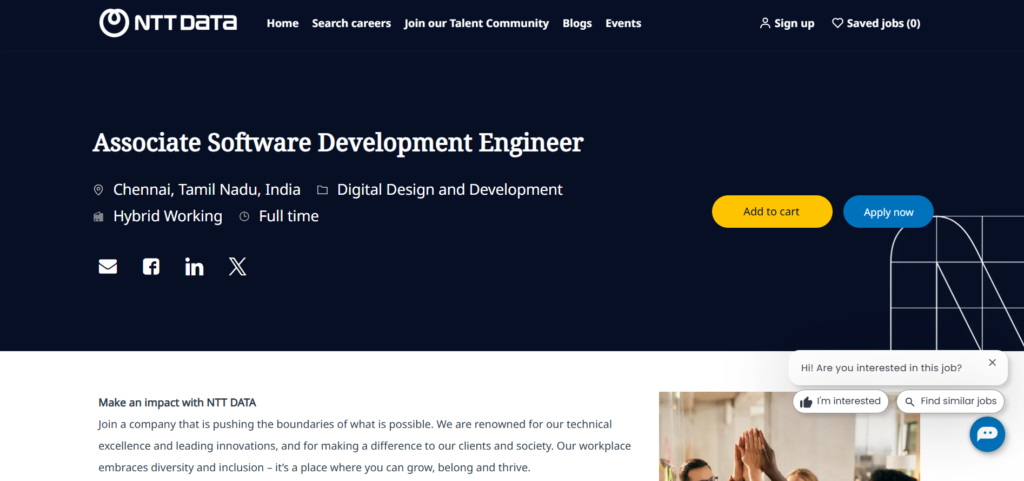This screenshot has width=1024, height=481.
Task: View Saved jobs (0)
Action: [876, 23]
